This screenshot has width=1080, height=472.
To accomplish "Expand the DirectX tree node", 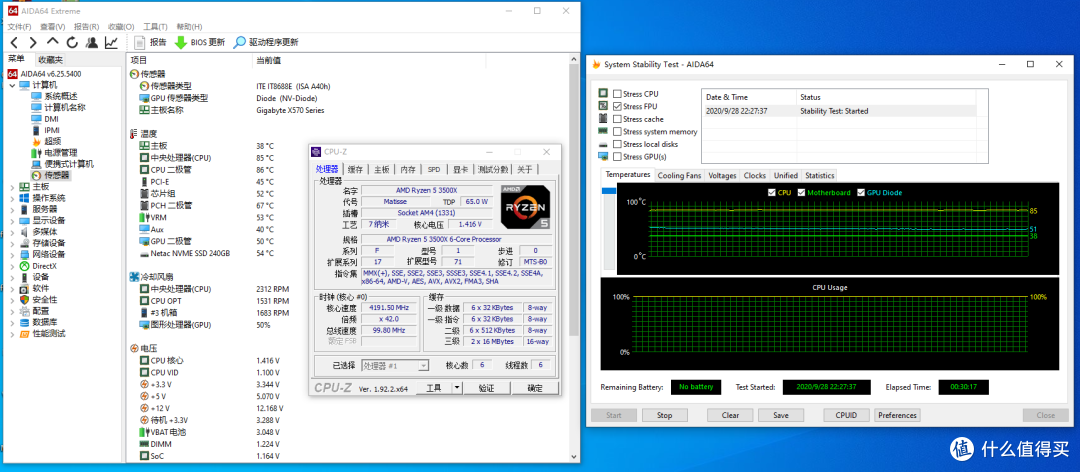I will (12, 265).
